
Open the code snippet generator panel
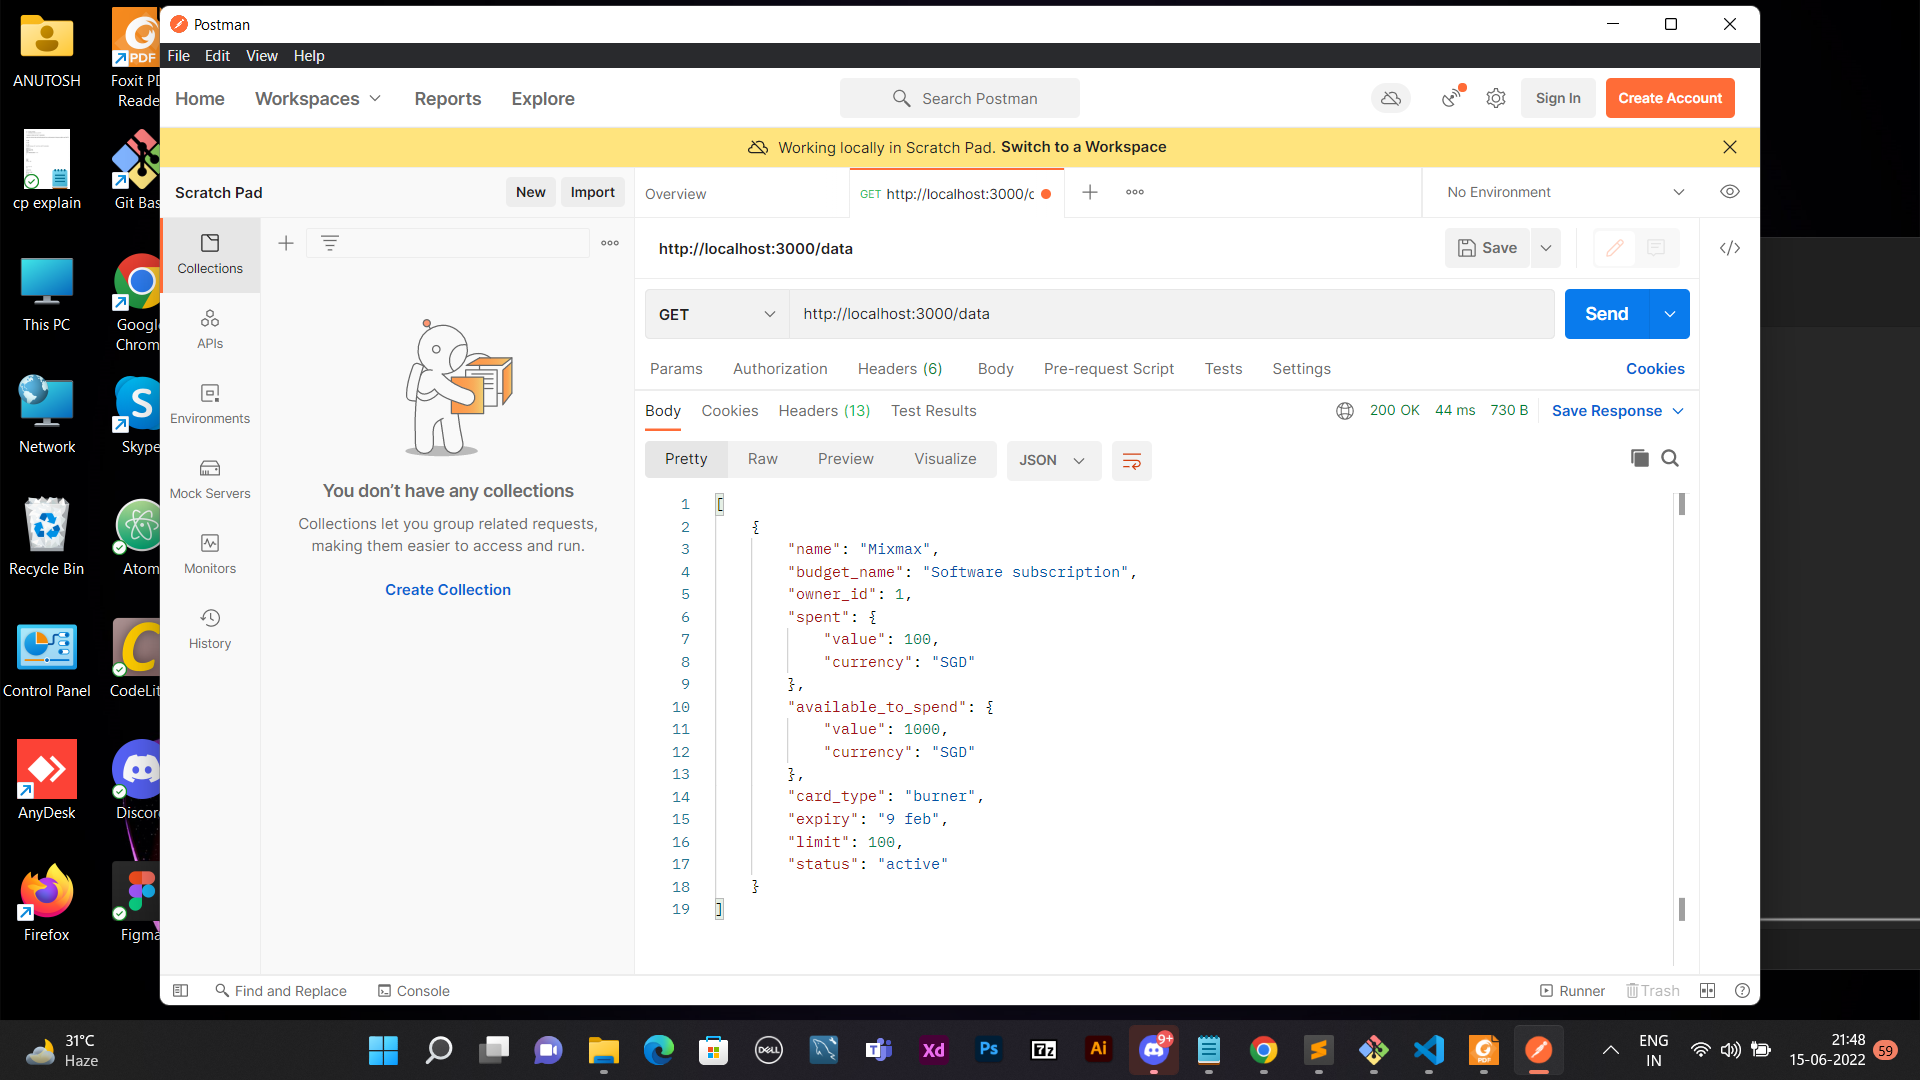pos(1730,248)
